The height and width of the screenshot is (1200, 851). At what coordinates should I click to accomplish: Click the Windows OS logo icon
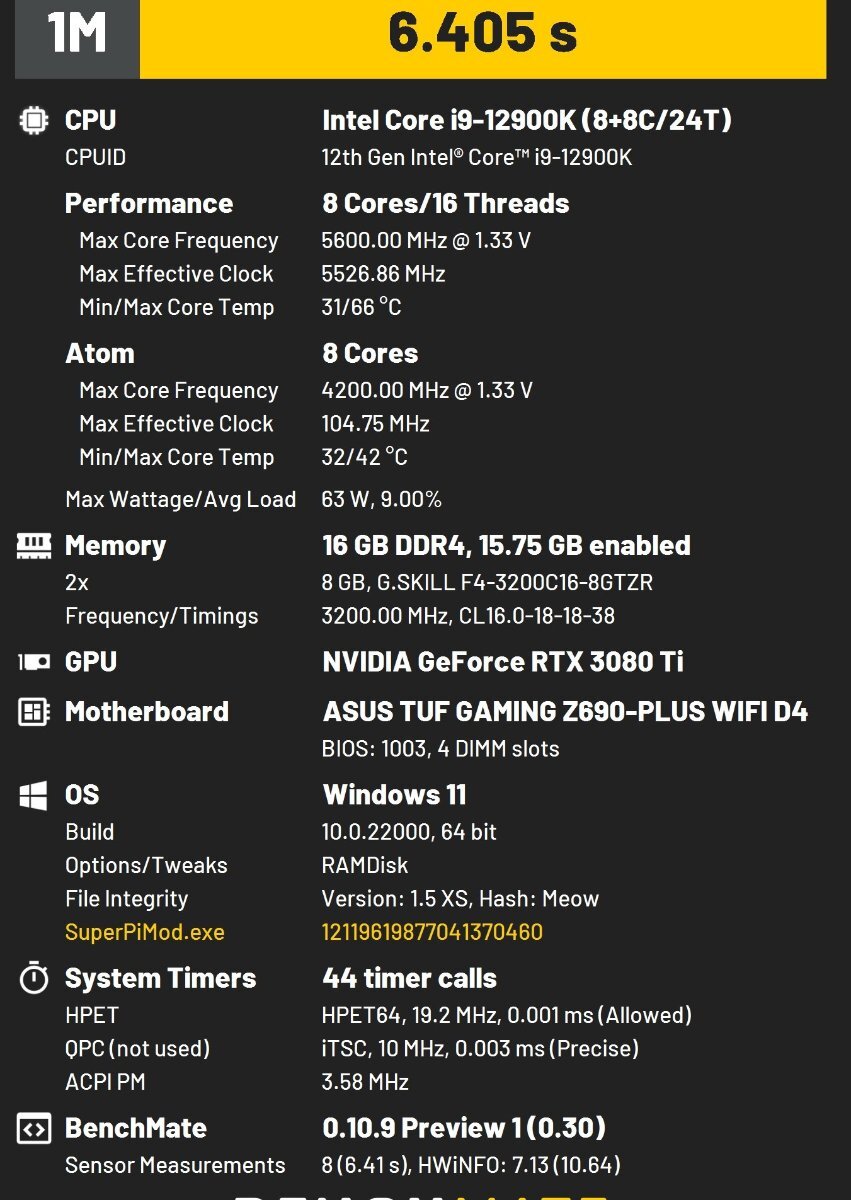pyautogui.click(x=34, y=795)
